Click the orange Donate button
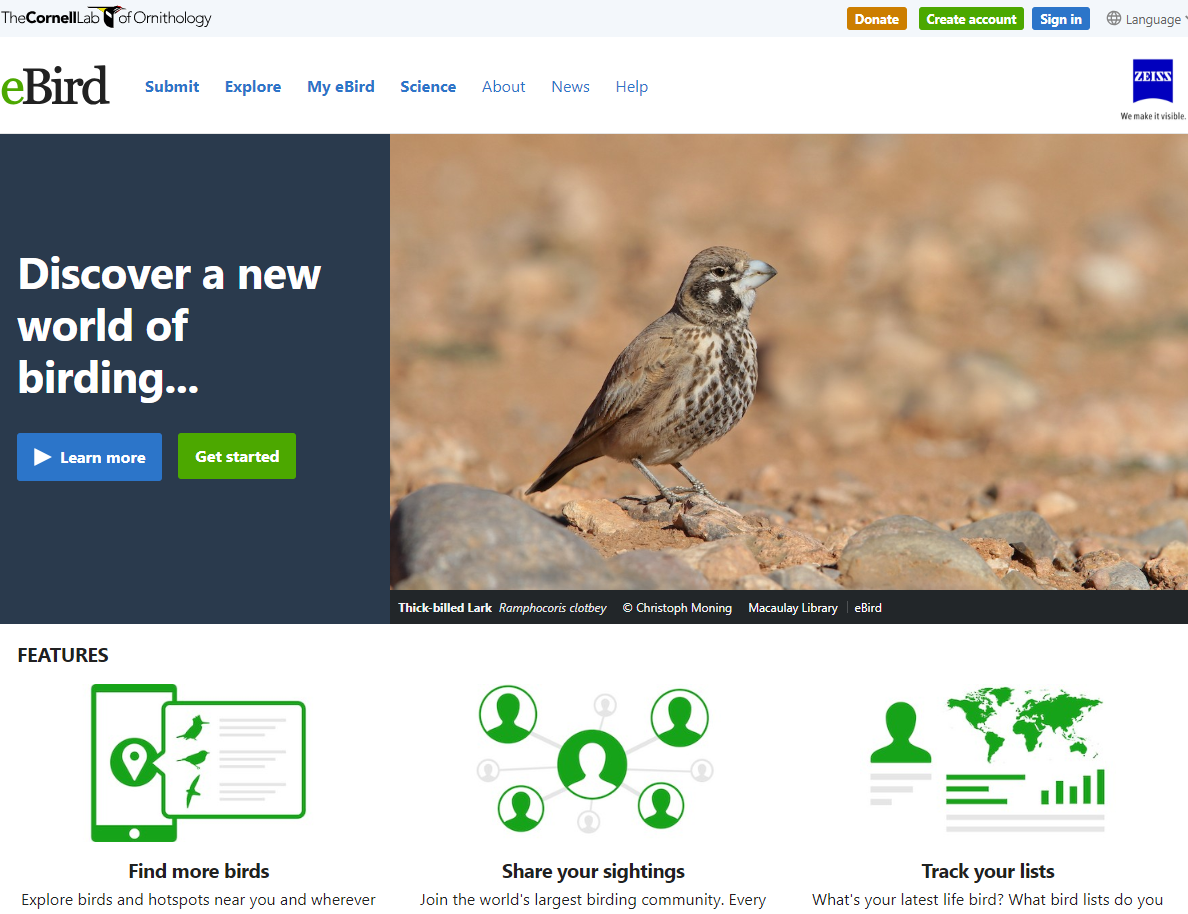Screen dimensions: 1188x914 (x=877, y=19)
